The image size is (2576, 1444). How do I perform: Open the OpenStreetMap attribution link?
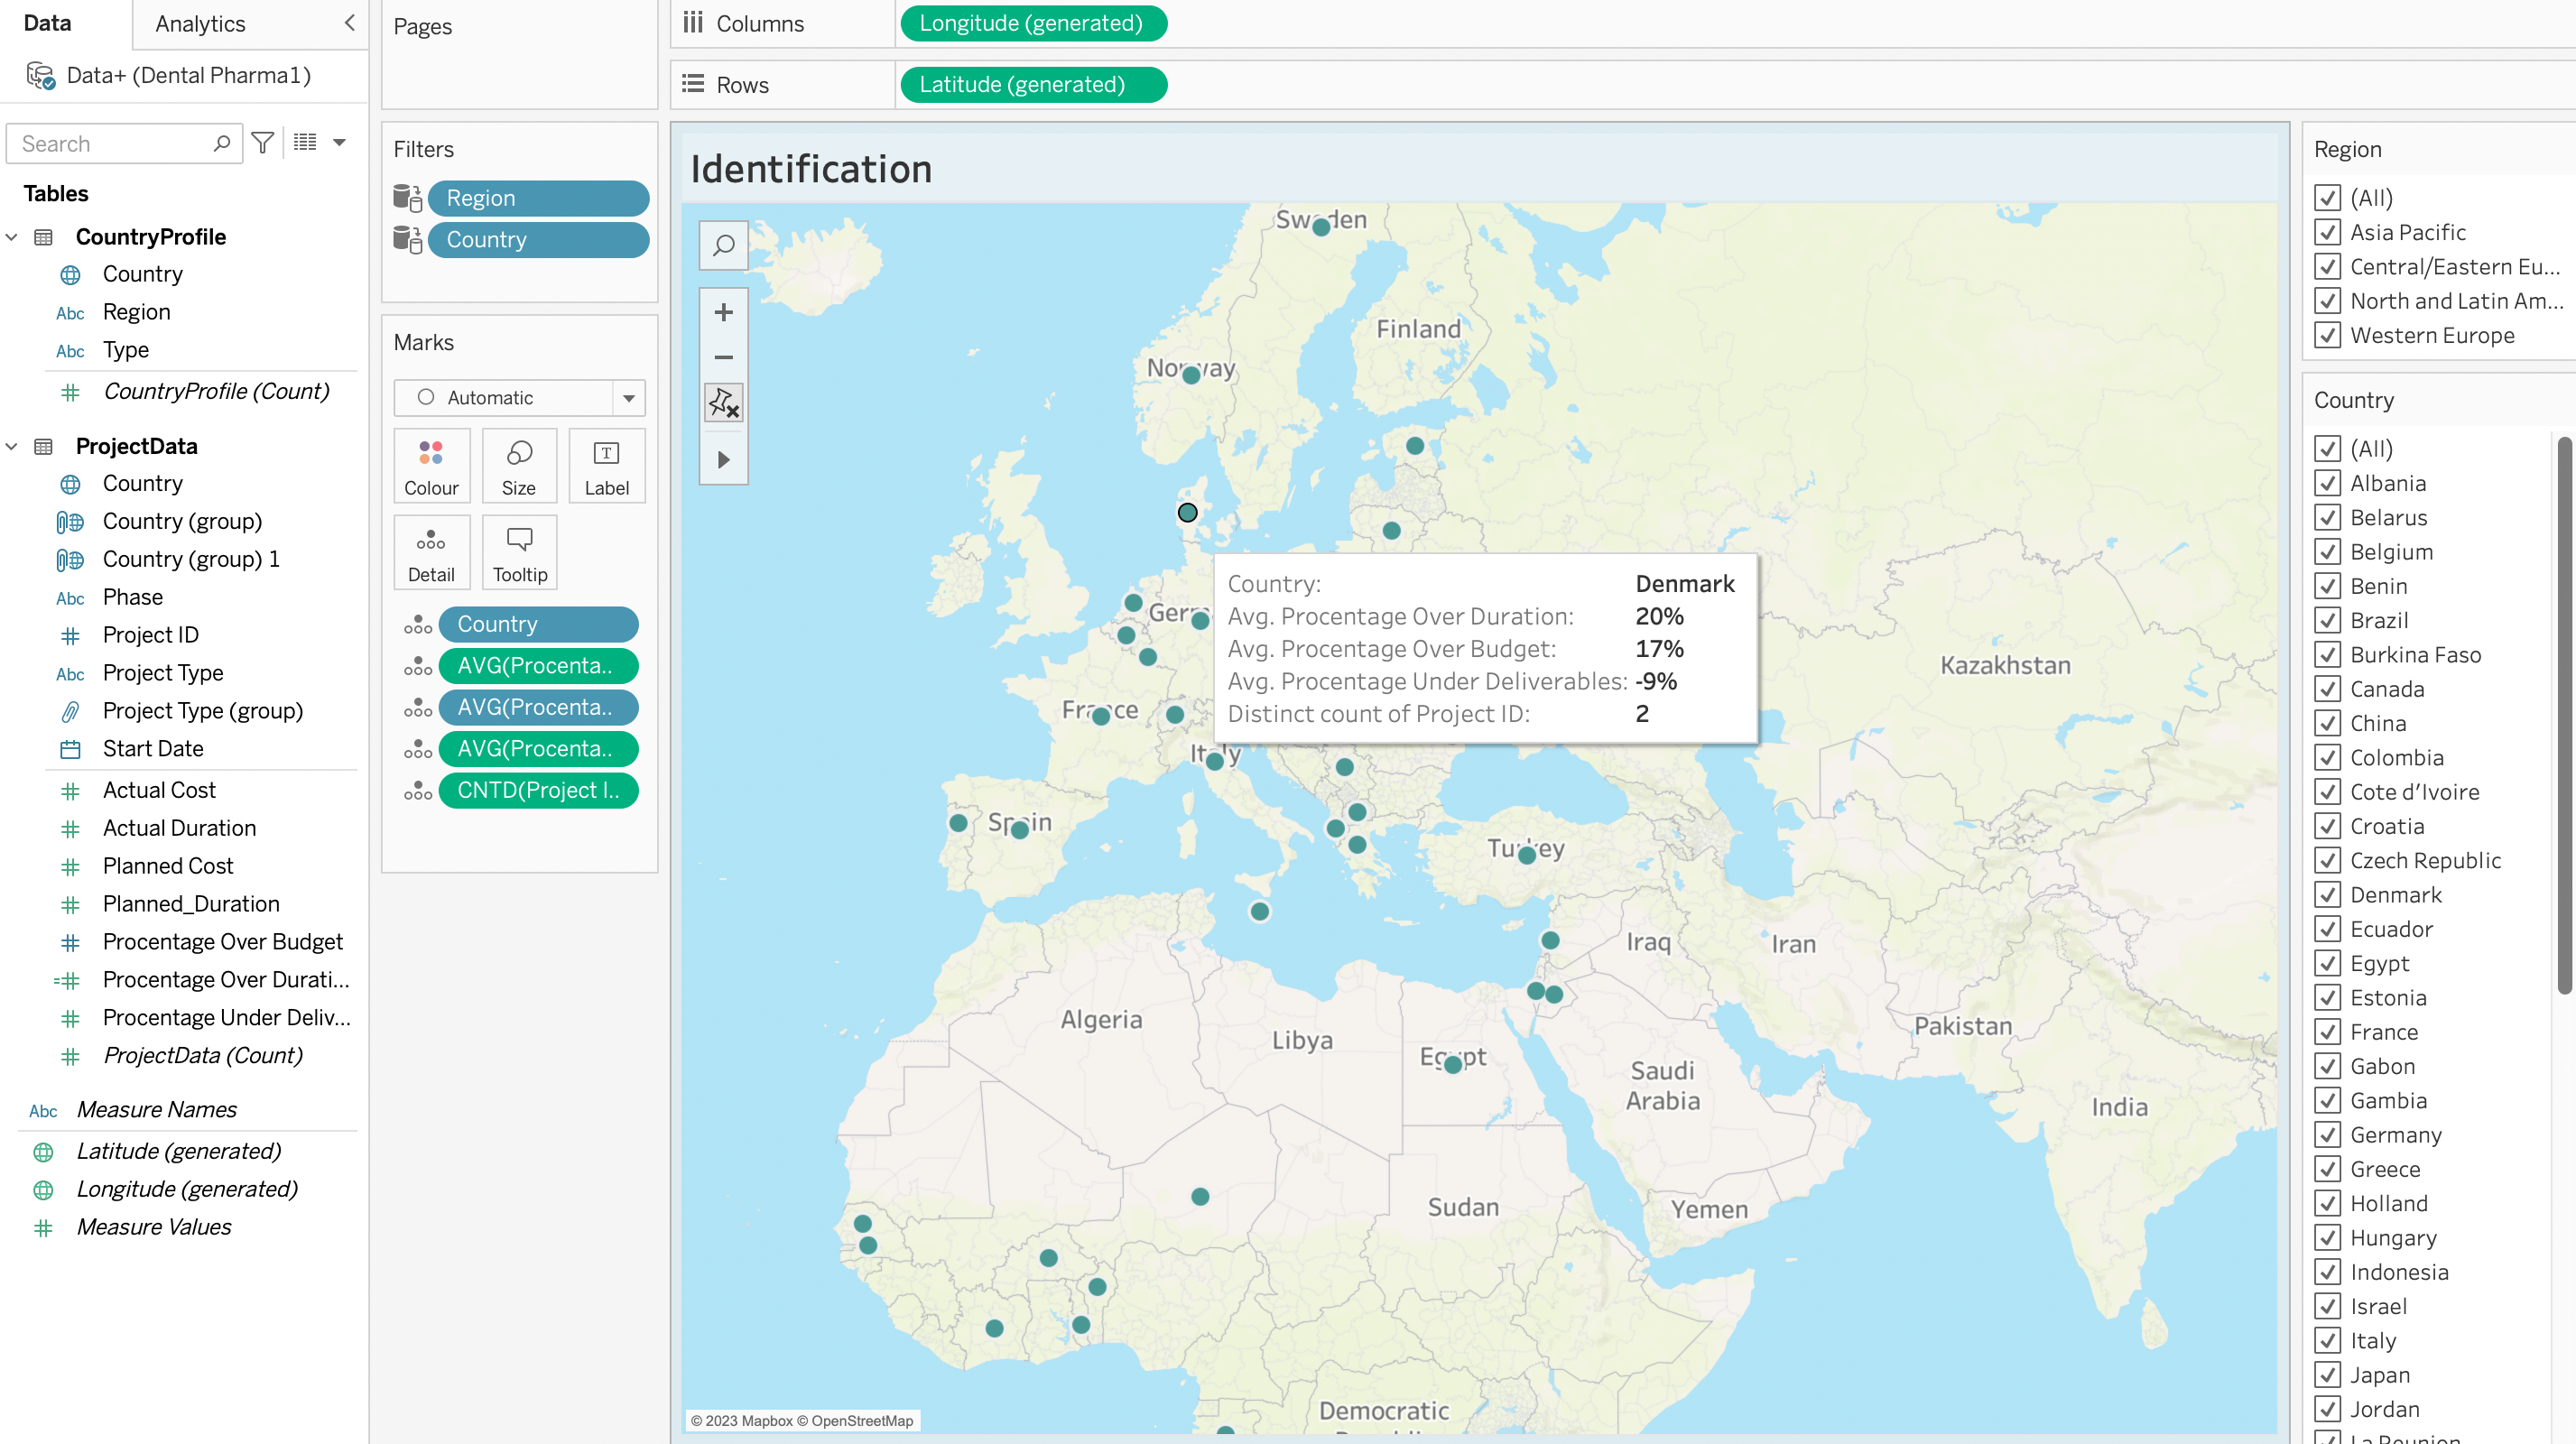pos(863,1420)
